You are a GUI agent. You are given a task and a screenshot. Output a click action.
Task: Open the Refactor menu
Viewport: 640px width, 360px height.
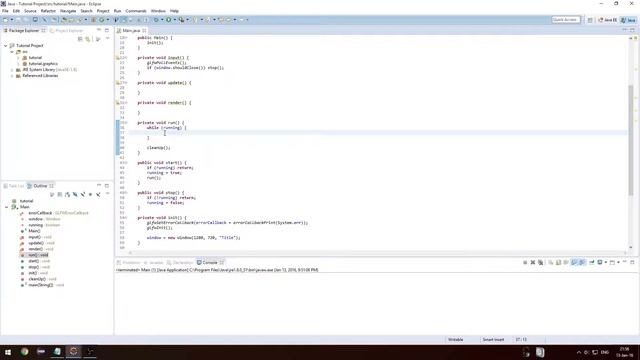pos(48,11)
